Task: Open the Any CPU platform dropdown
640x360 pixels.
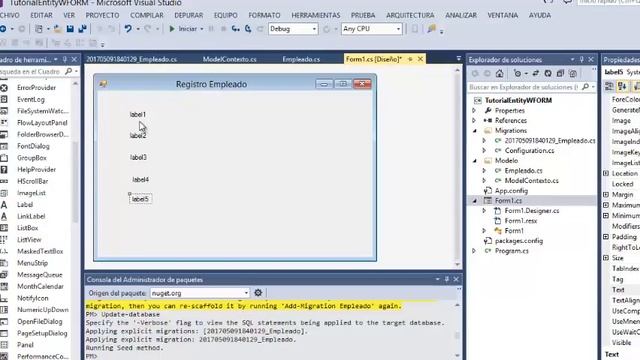Action: (x=398, y=29)
